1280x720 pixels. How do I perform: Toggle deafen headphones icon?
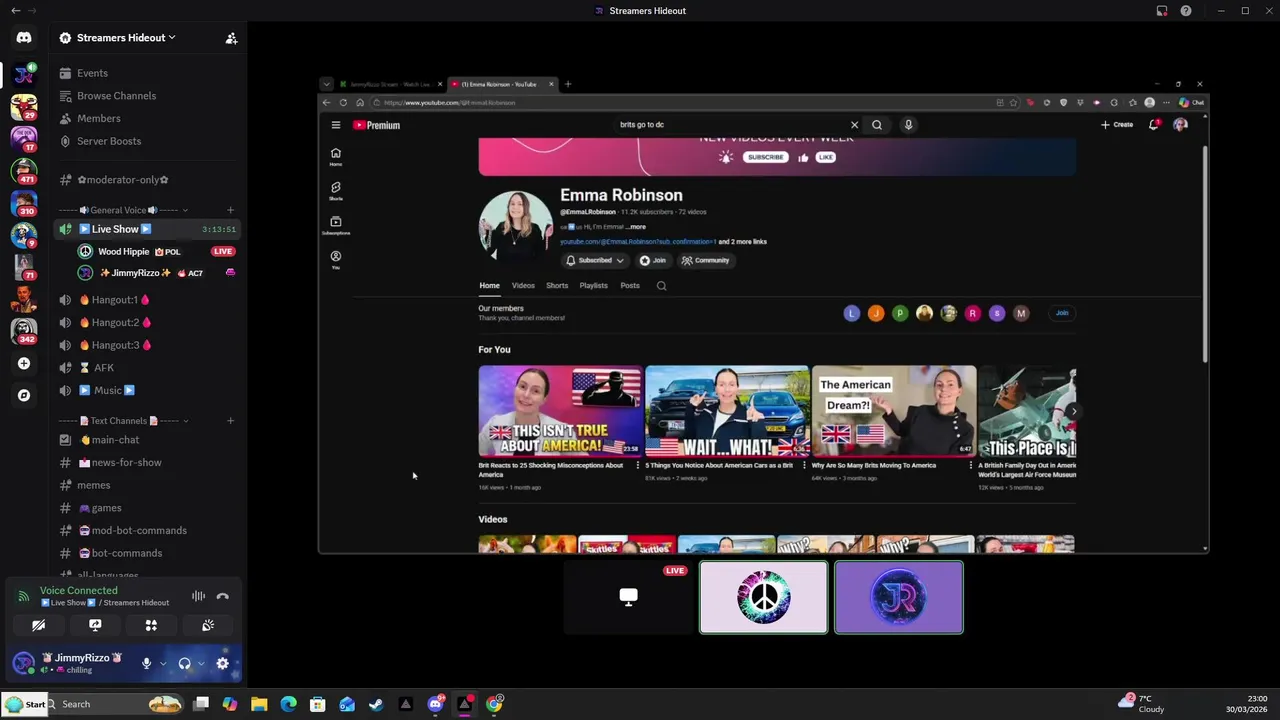[184, 663]
